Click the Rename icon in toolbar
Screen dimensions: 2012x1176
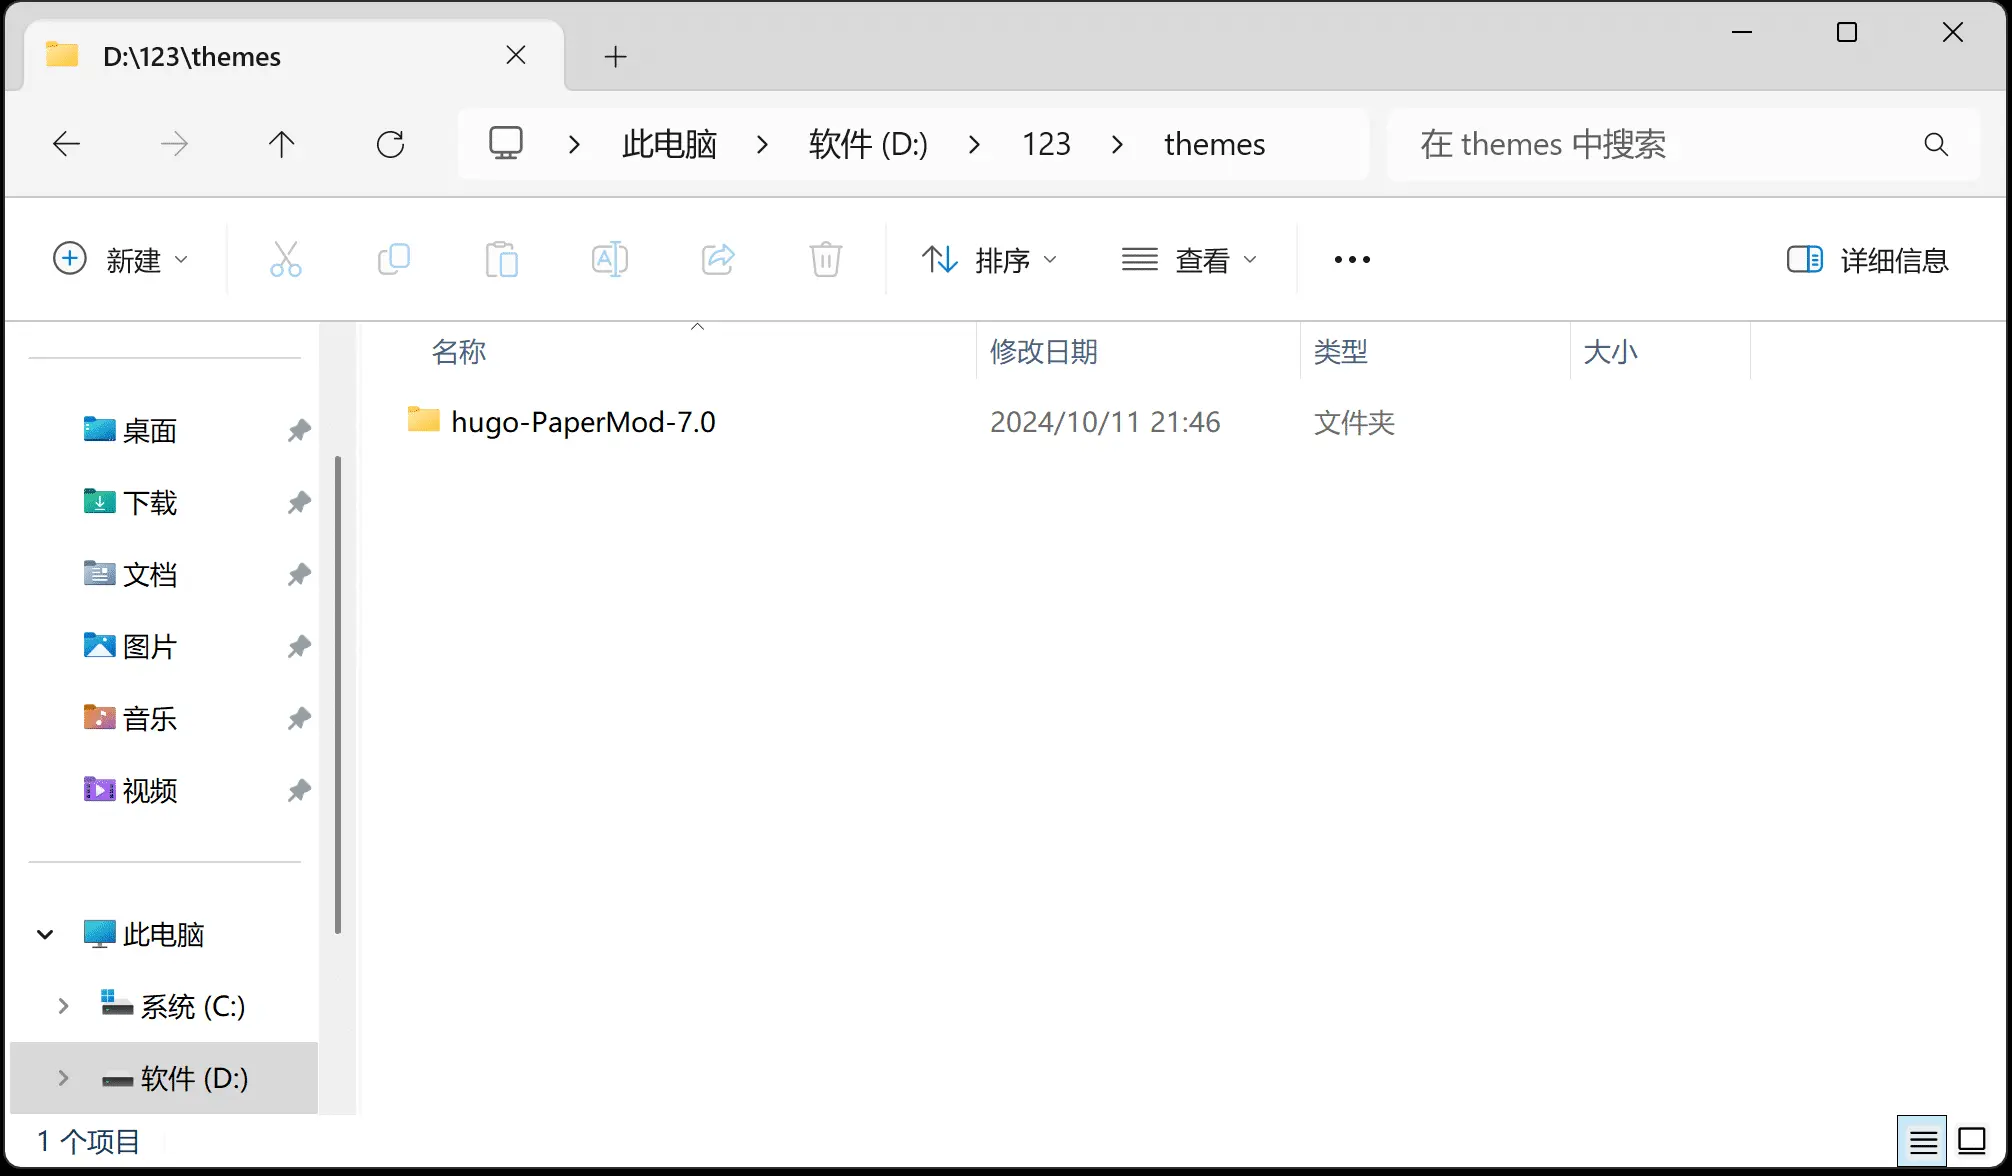[609, 260]
